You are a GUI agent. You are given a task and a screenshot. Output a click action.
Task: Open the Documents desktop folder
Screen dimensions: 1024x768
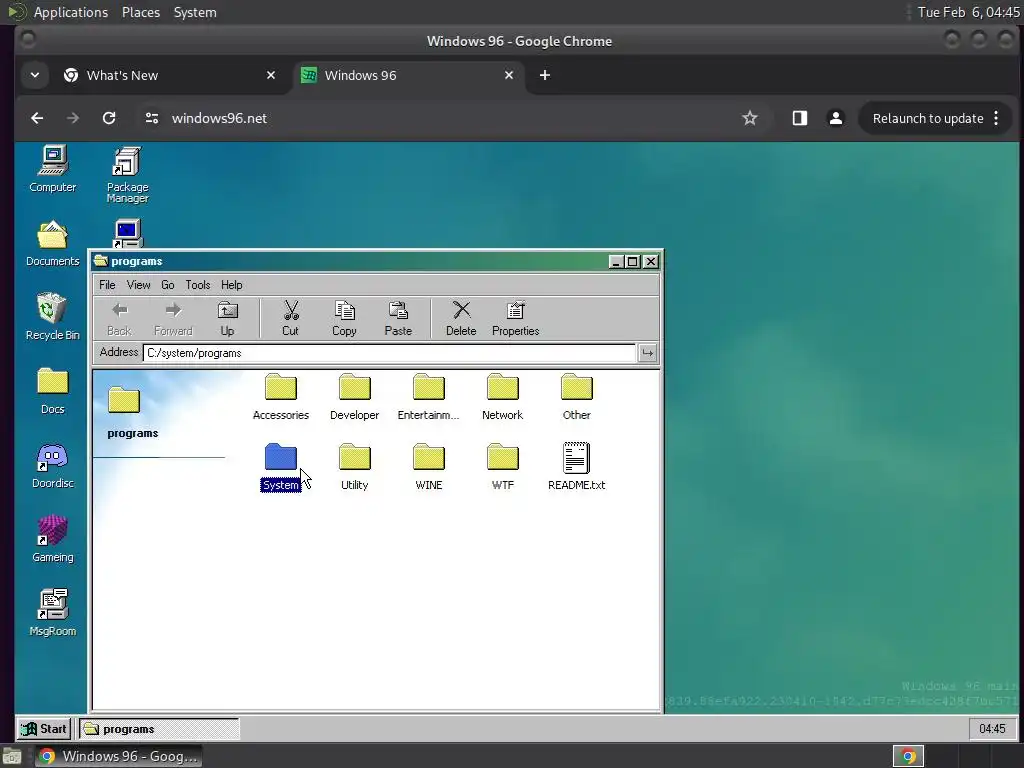[x=52, y=243]
